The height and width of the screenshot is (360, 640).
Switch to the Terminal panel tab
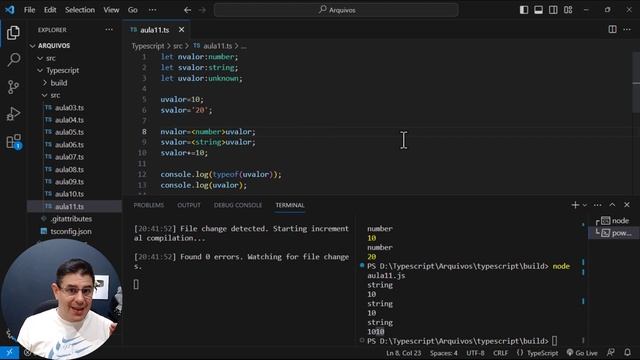click(x=290, y=205)
